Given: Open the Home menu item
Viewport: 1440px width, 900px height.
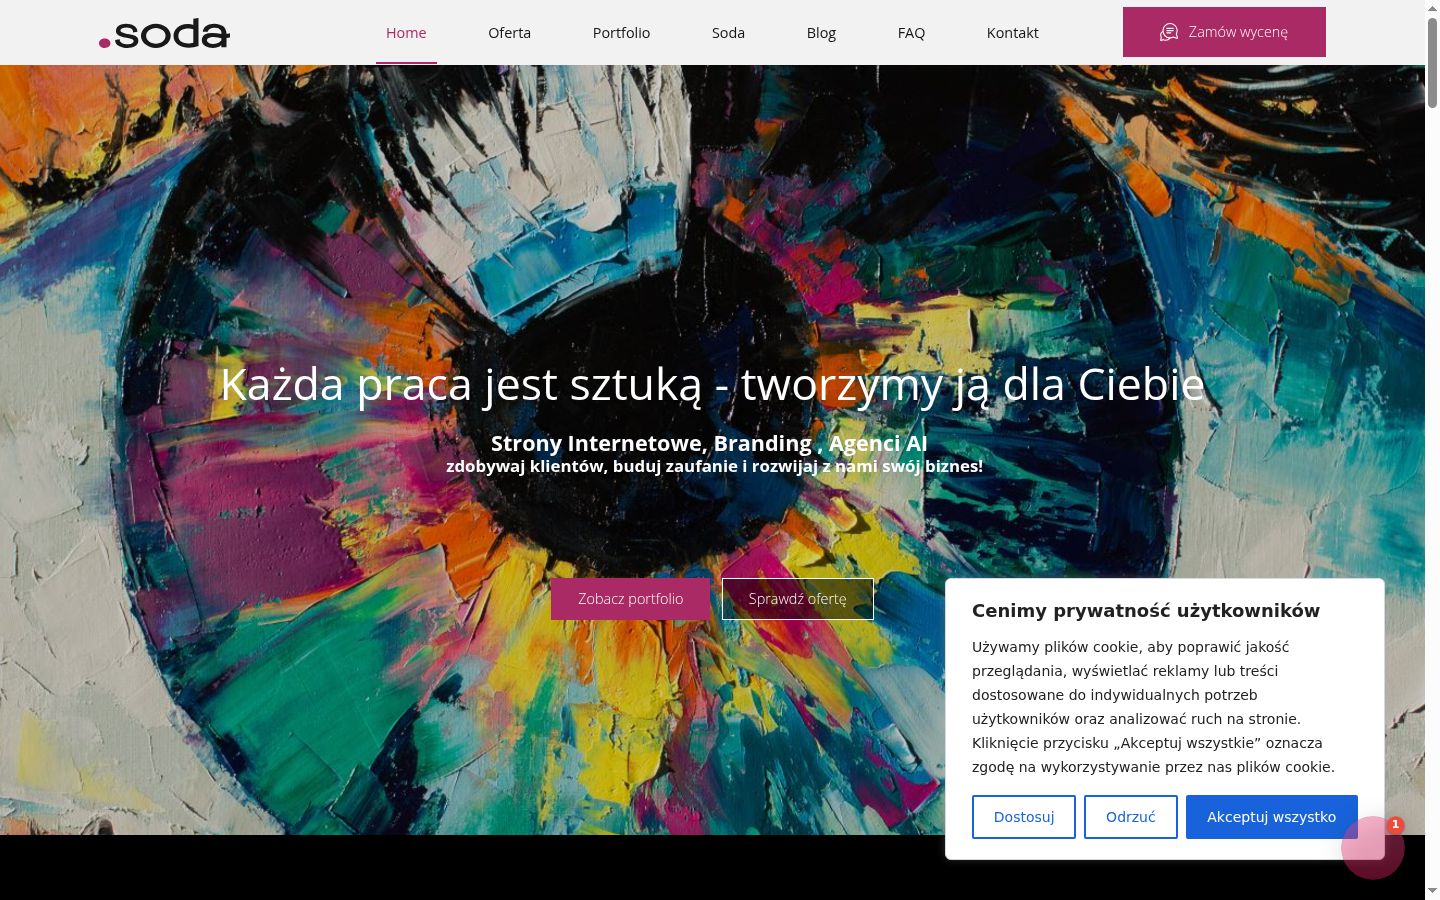Looking at the screenshot, I should click(406, 33).
